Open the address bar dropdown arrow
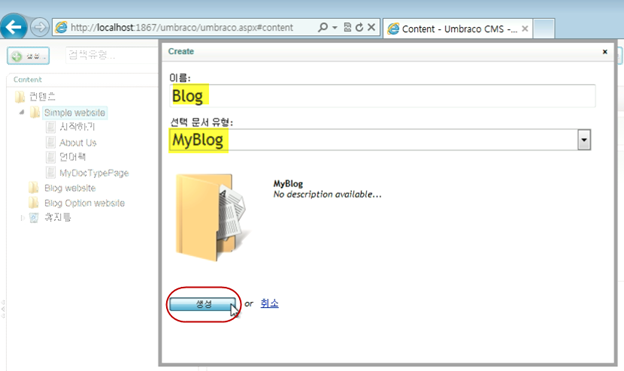 click(335, 27)
